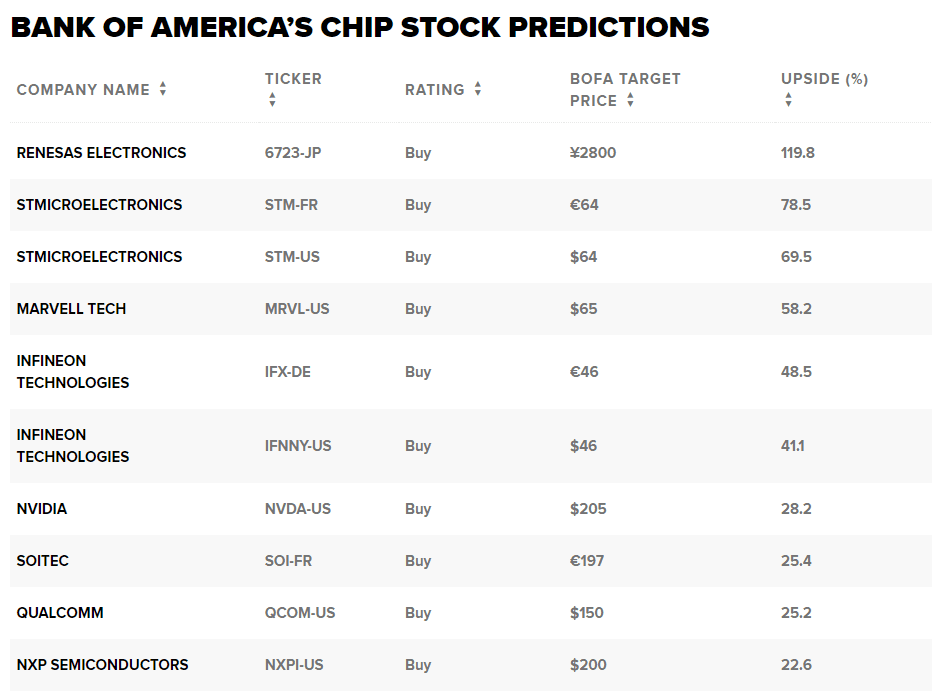This screenshot has width=932, height=692.
Task: Click the Bank of America's Chip Stock Predictions title
Action: click(x=360, y=27)
